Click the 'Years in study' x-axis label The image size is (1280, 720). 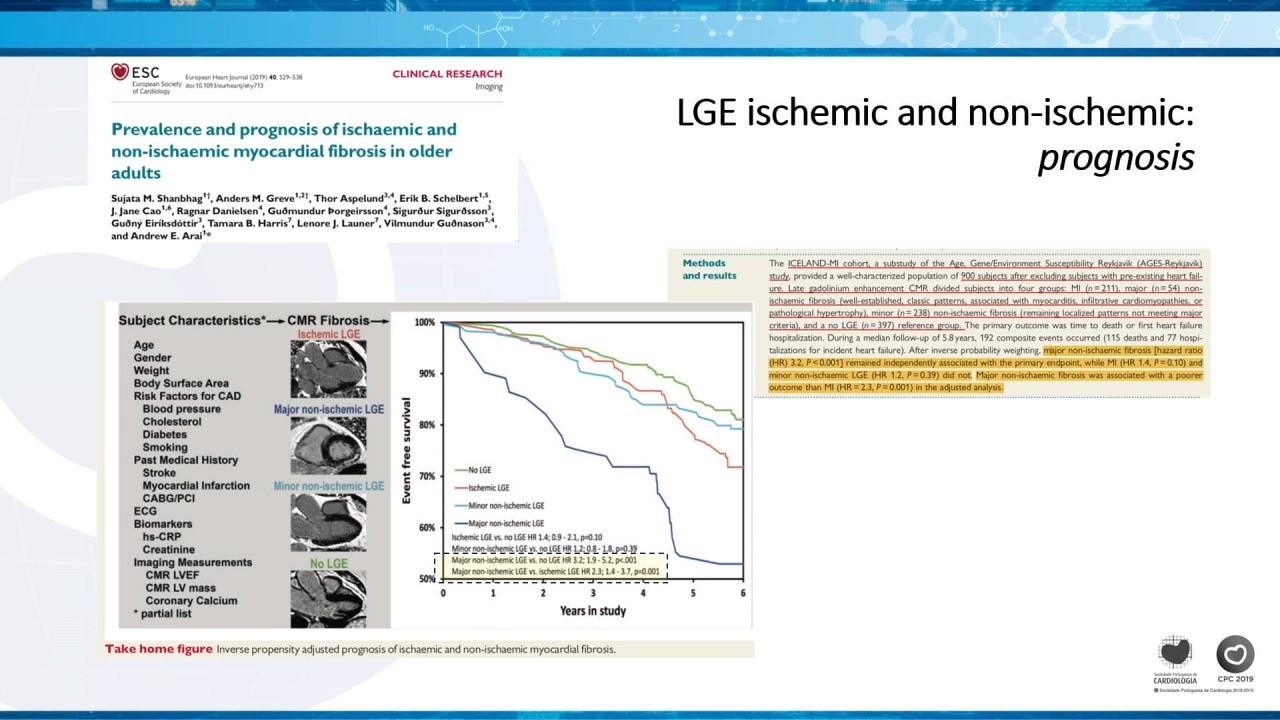tap(593, 610)
